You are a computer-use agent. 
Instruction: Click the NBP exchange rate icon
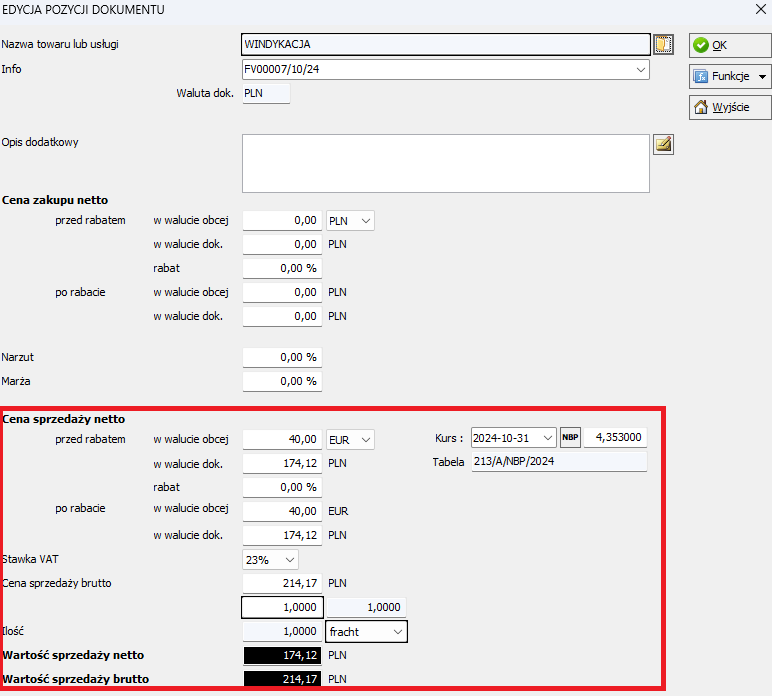coord(570,438)
